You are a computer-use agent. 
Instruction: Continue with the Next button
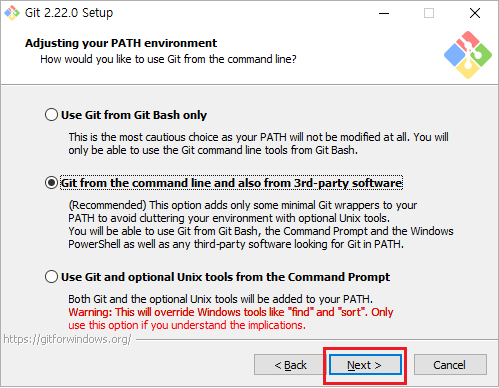(x=365, y=365)
